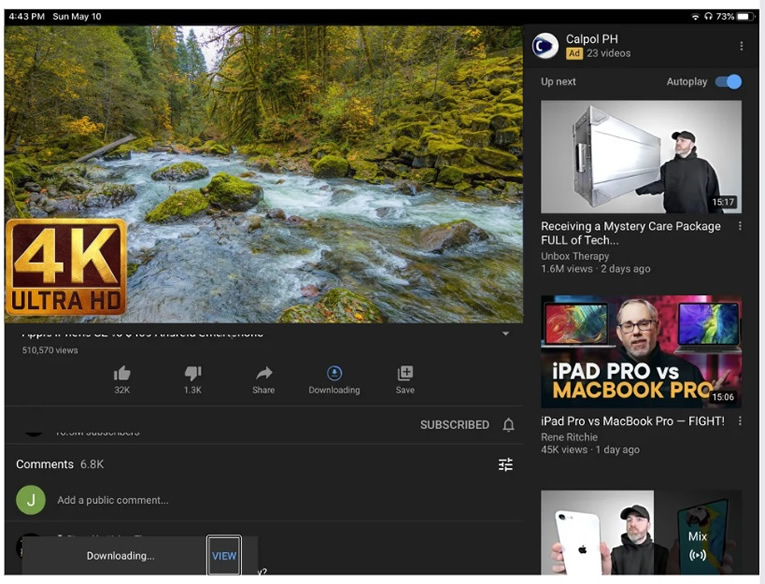Open the Calpol PH ad options menu
Screen dimensions: 765x584
pos(741,46)
